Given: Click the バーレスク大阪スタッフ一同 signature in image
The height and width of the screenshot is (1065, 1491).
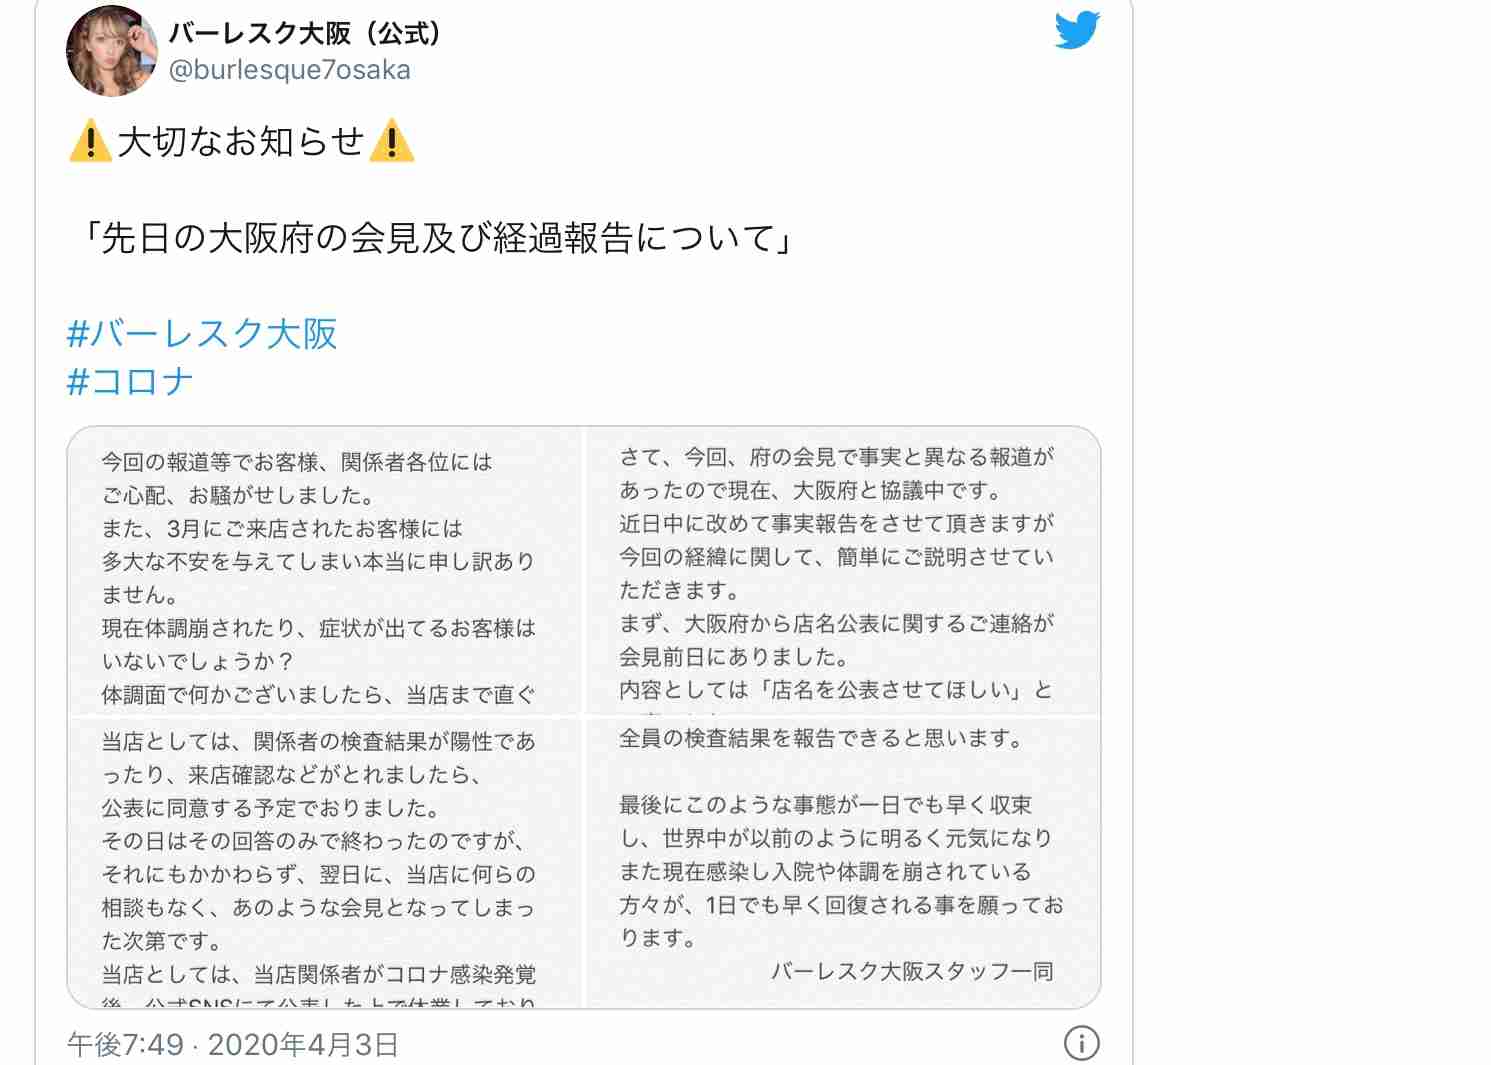Looking at the screenshot, I should [x=912, y=971].
